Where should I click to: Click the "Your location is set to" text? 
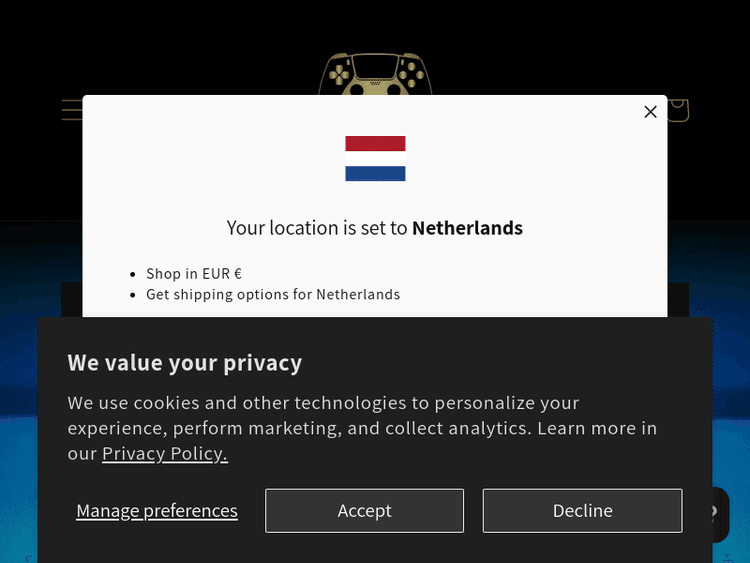(x=318, y=228)
